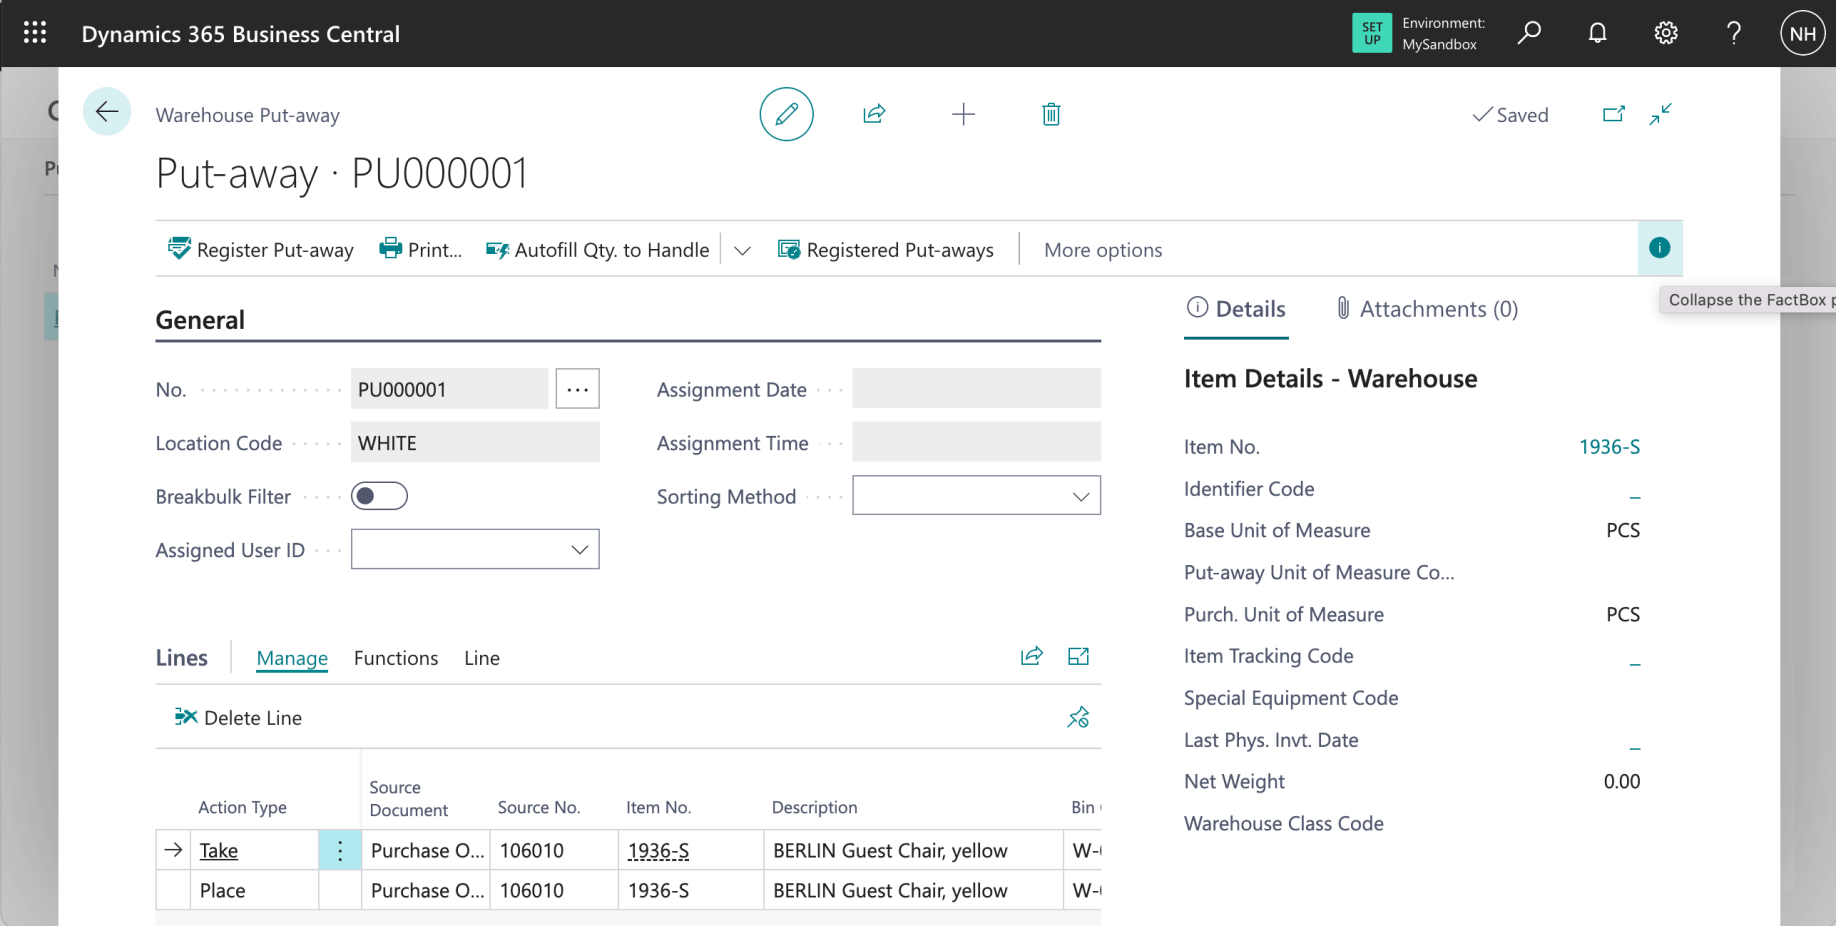Click the back arrow button

tap(107, 112)
